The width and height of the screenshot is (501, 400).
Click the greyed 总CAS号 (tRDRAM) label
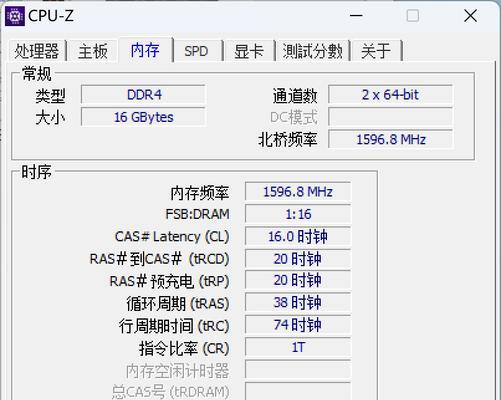(170, 392)
